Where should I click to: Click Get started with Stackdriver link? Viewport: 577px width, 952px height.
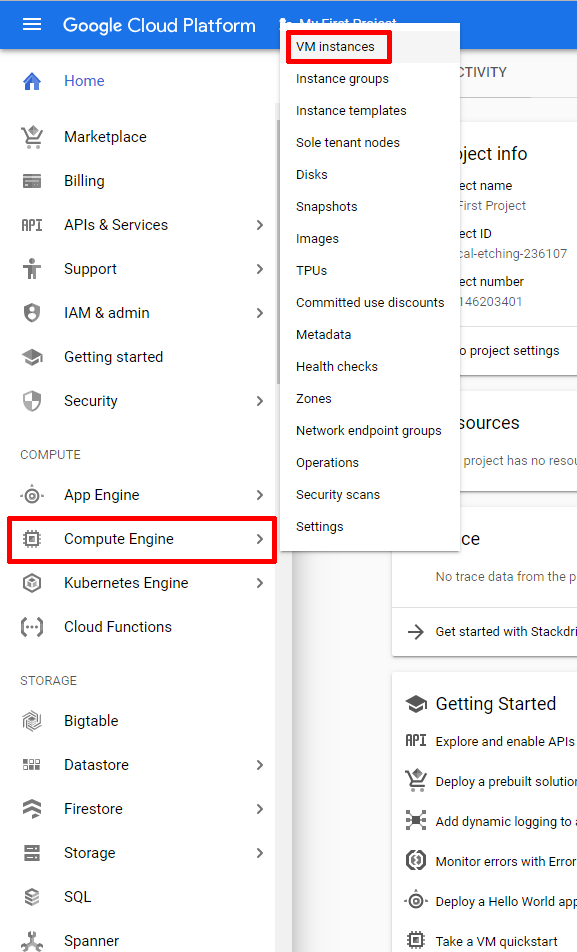(x=505, y=631)
